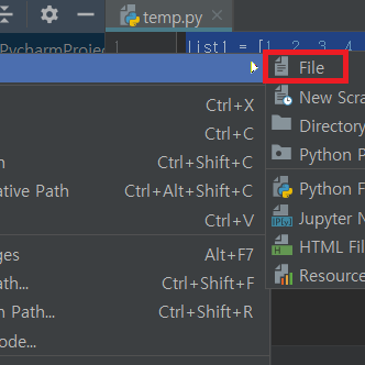This screenshot has width=365, height=365.
Task: Open the settings gear in project panel
Action: tap(49, 15)
